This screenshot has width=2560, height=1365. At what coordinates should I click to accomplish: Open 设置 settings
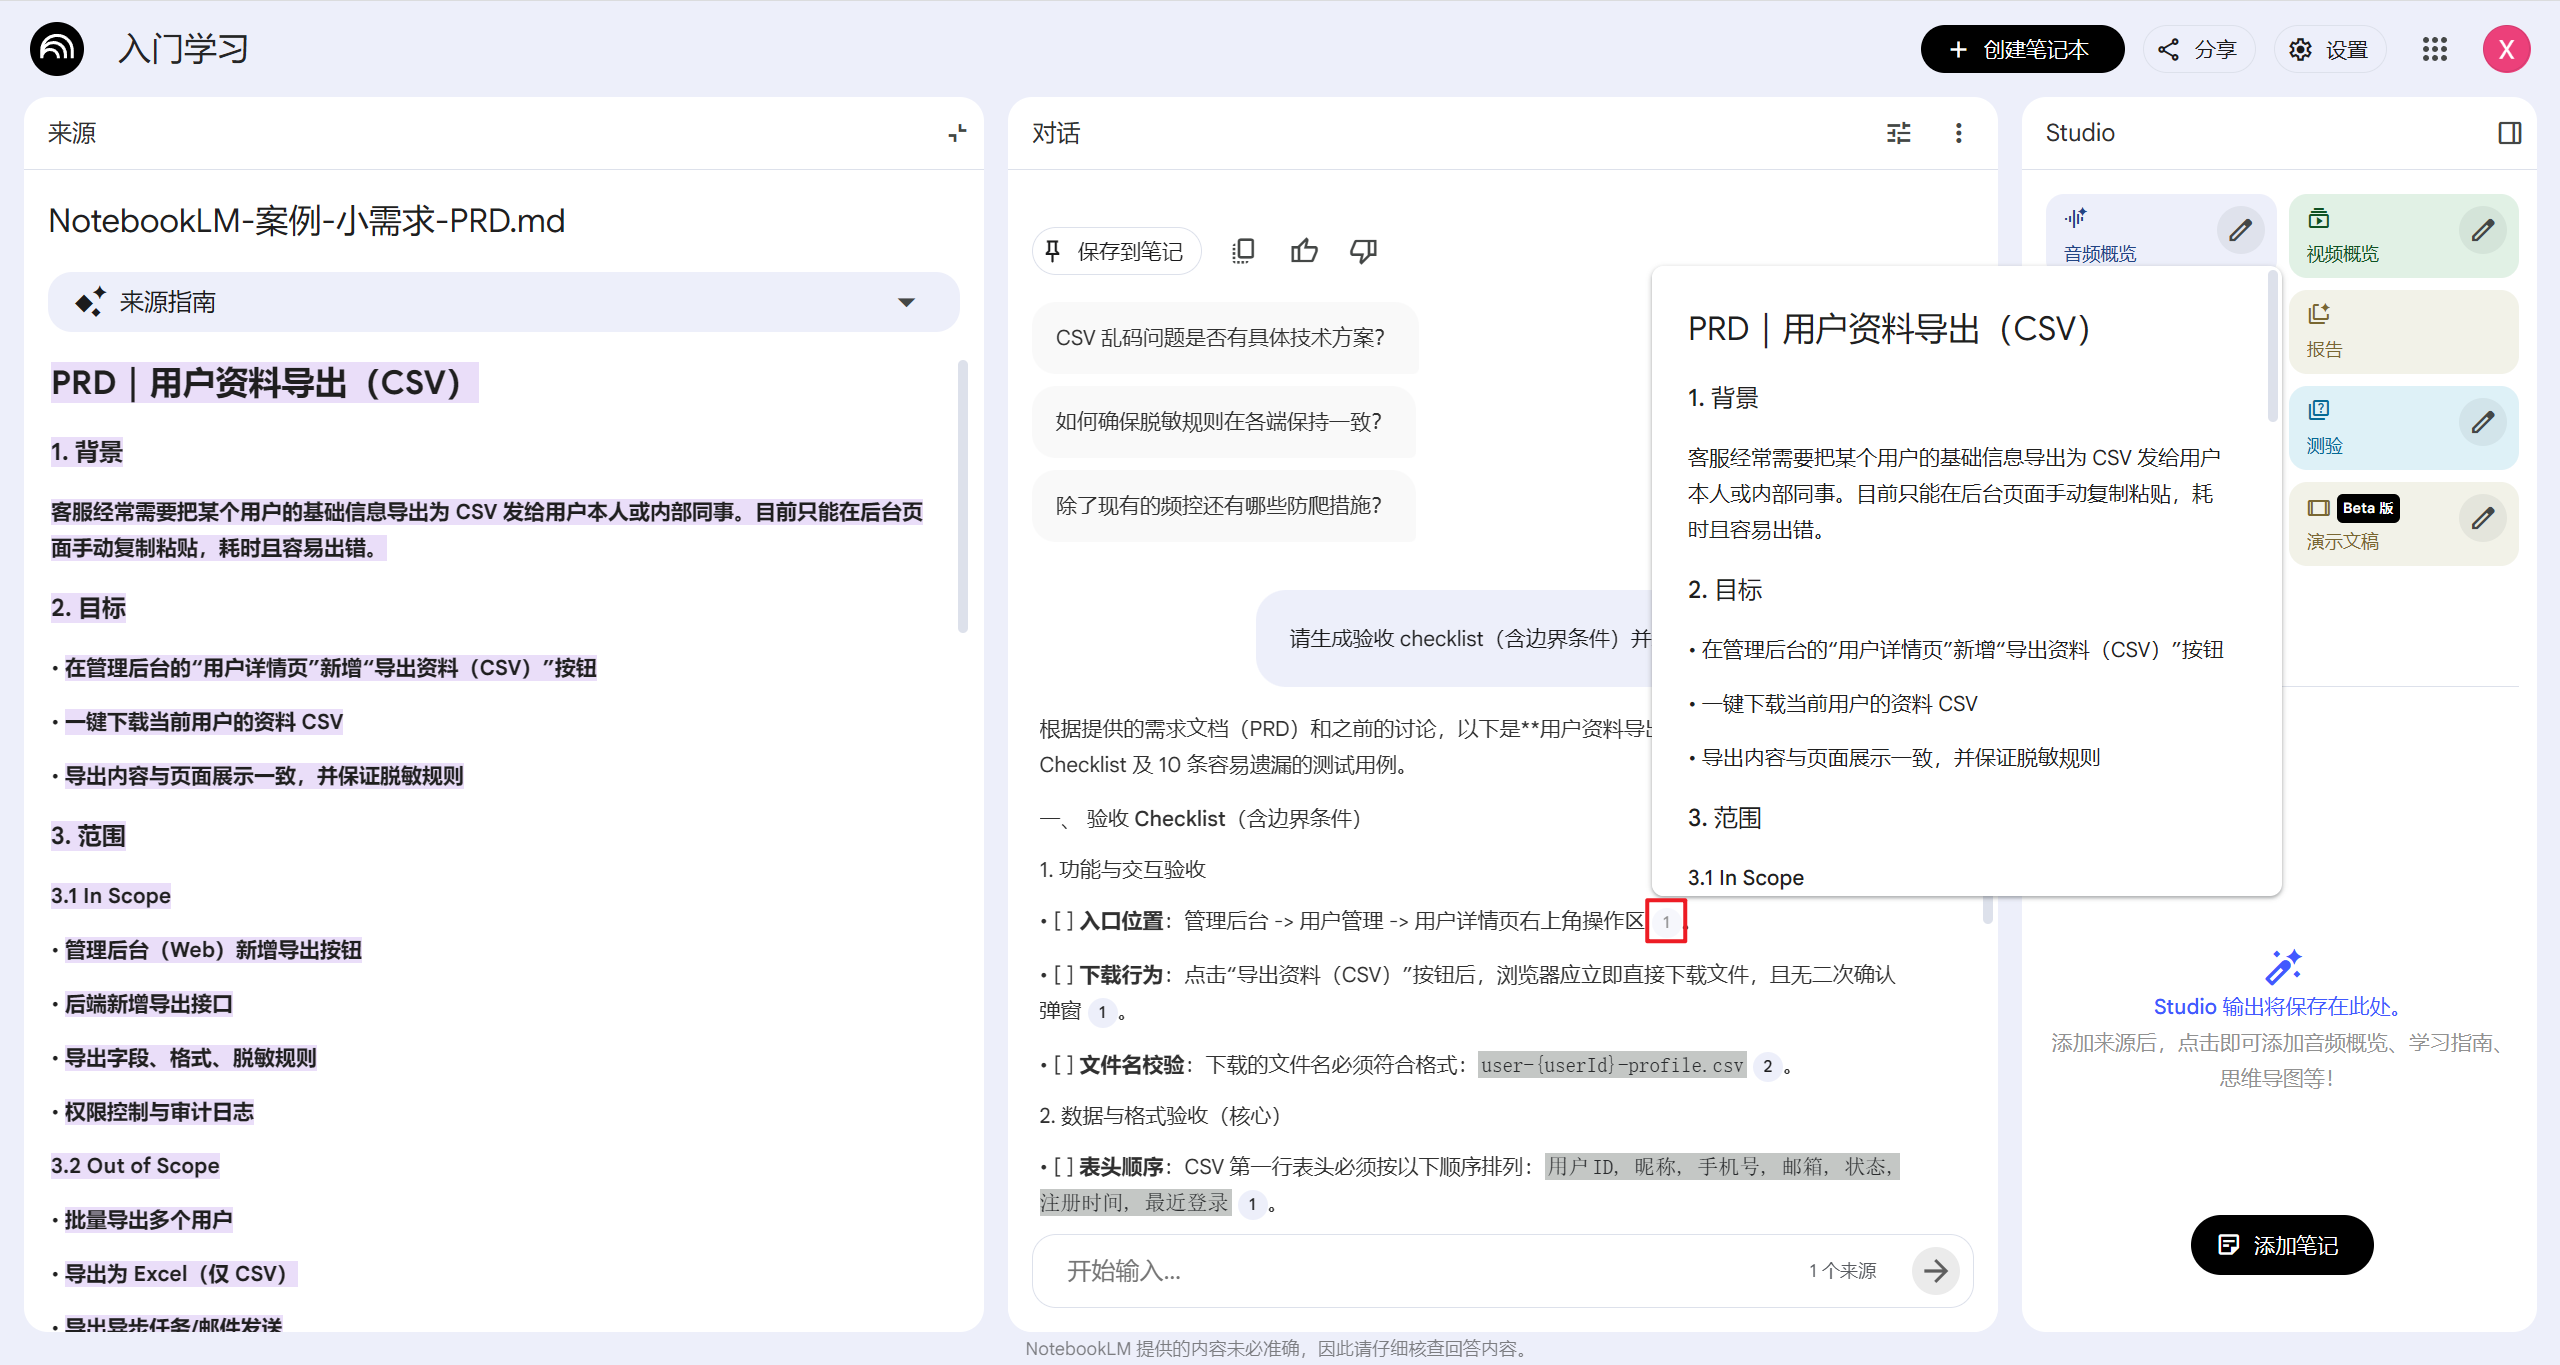[x=2330, y=49]
